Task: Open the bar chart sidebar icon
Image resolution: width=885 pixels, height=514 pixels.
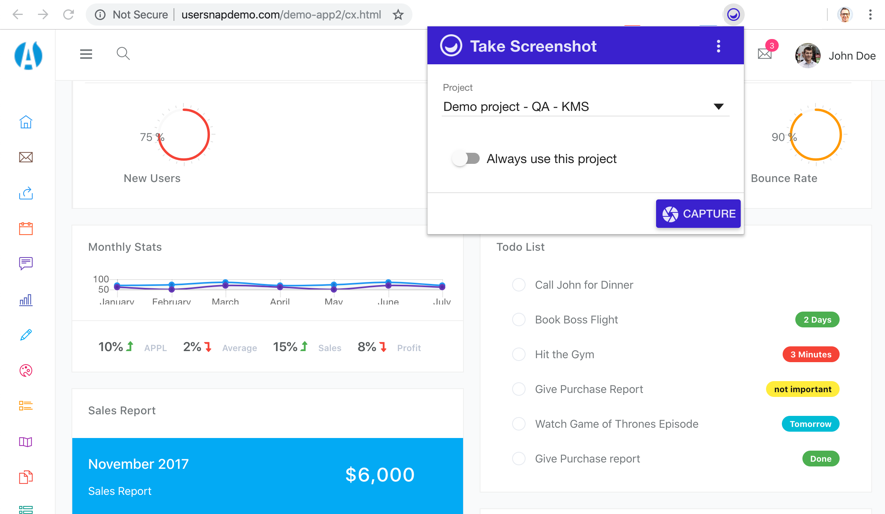Action: tap(26, 299)
